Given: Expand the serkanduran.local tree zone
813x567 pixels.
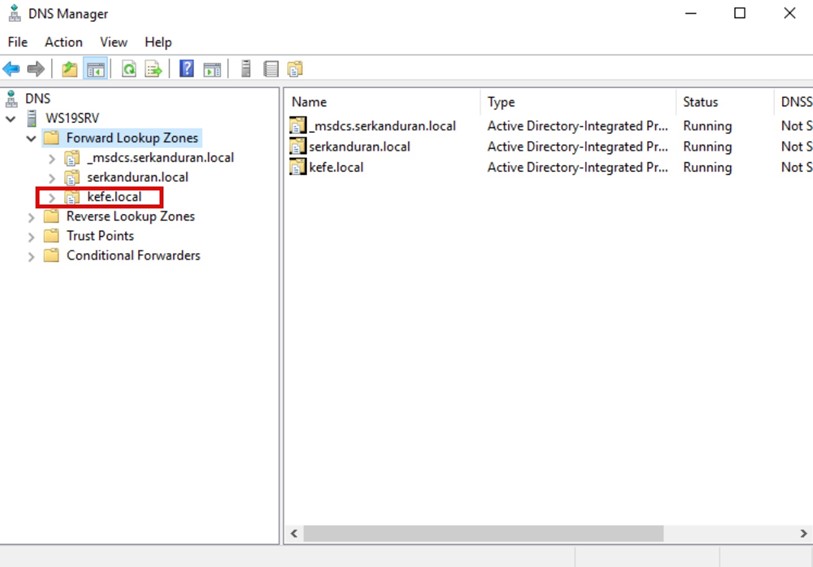Looking at the screenshot, I should (52, 178).
